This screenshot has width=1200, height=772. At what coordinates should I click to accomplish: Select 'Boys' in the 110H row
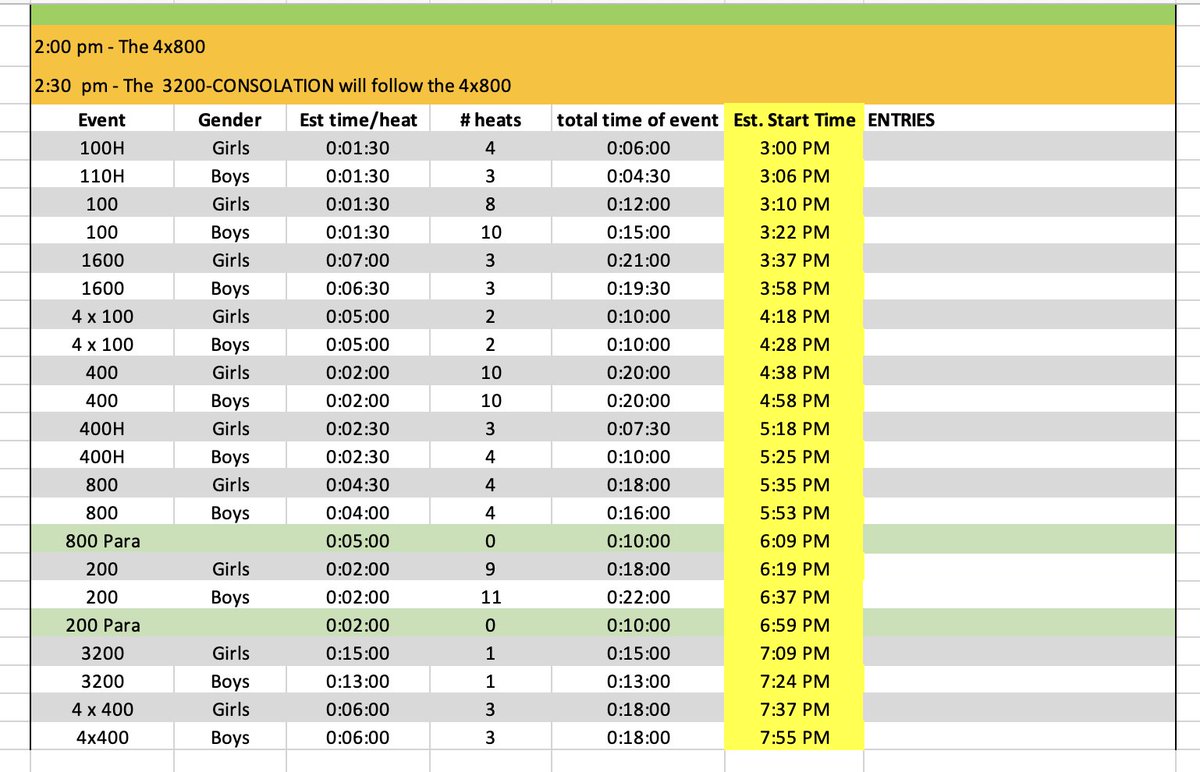[x=229, y=176]
